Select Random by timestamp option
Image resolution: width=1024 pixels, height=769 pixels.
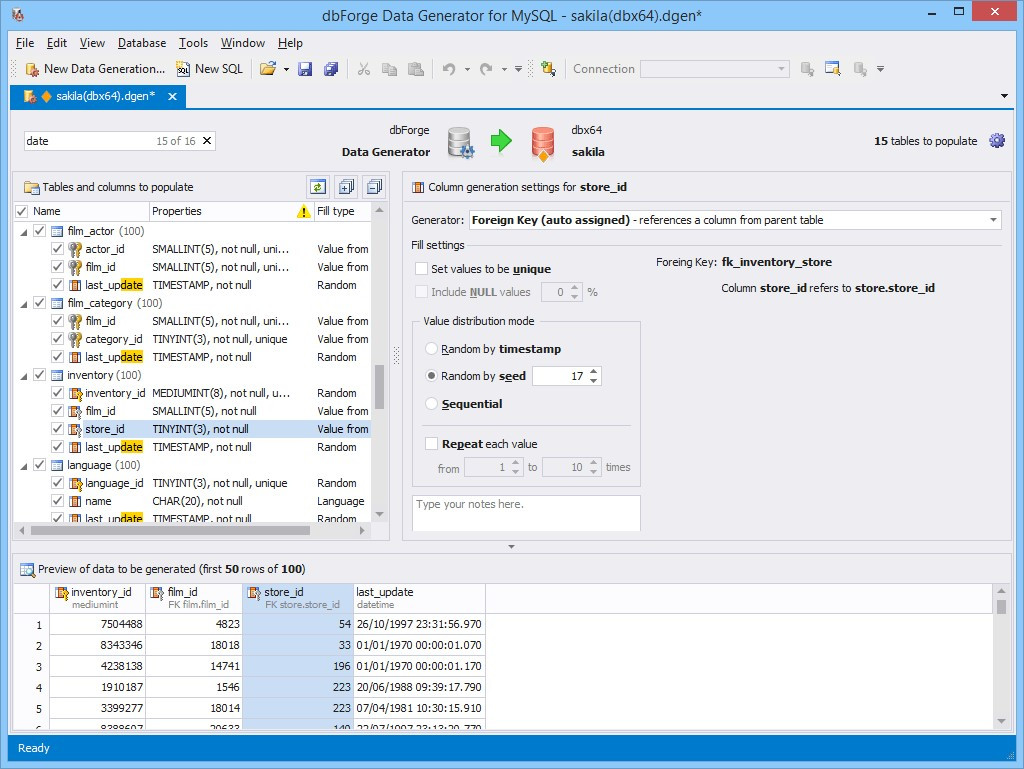tap(431, 349)
